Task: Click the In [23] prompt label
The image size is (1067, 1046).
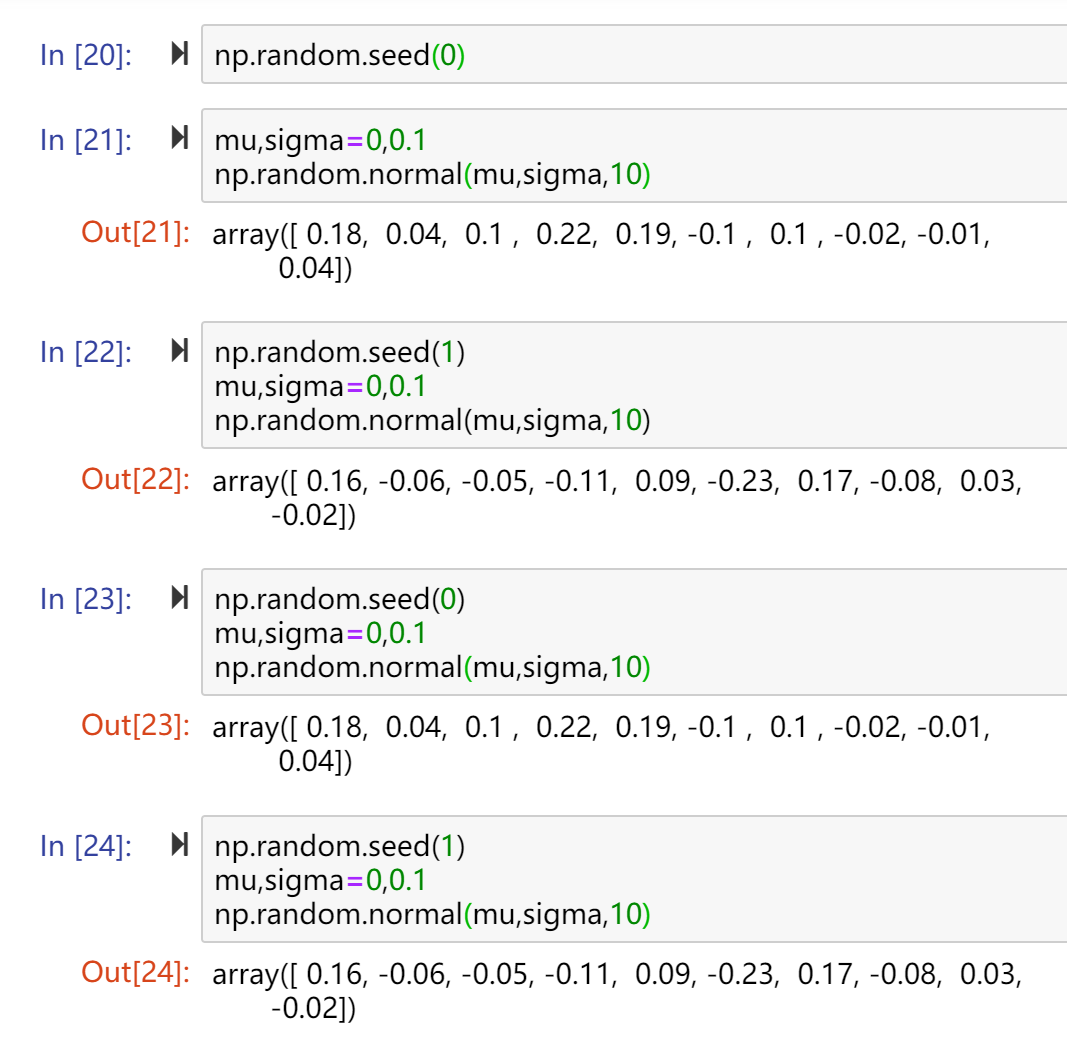Action: click(x=86, y=600)
